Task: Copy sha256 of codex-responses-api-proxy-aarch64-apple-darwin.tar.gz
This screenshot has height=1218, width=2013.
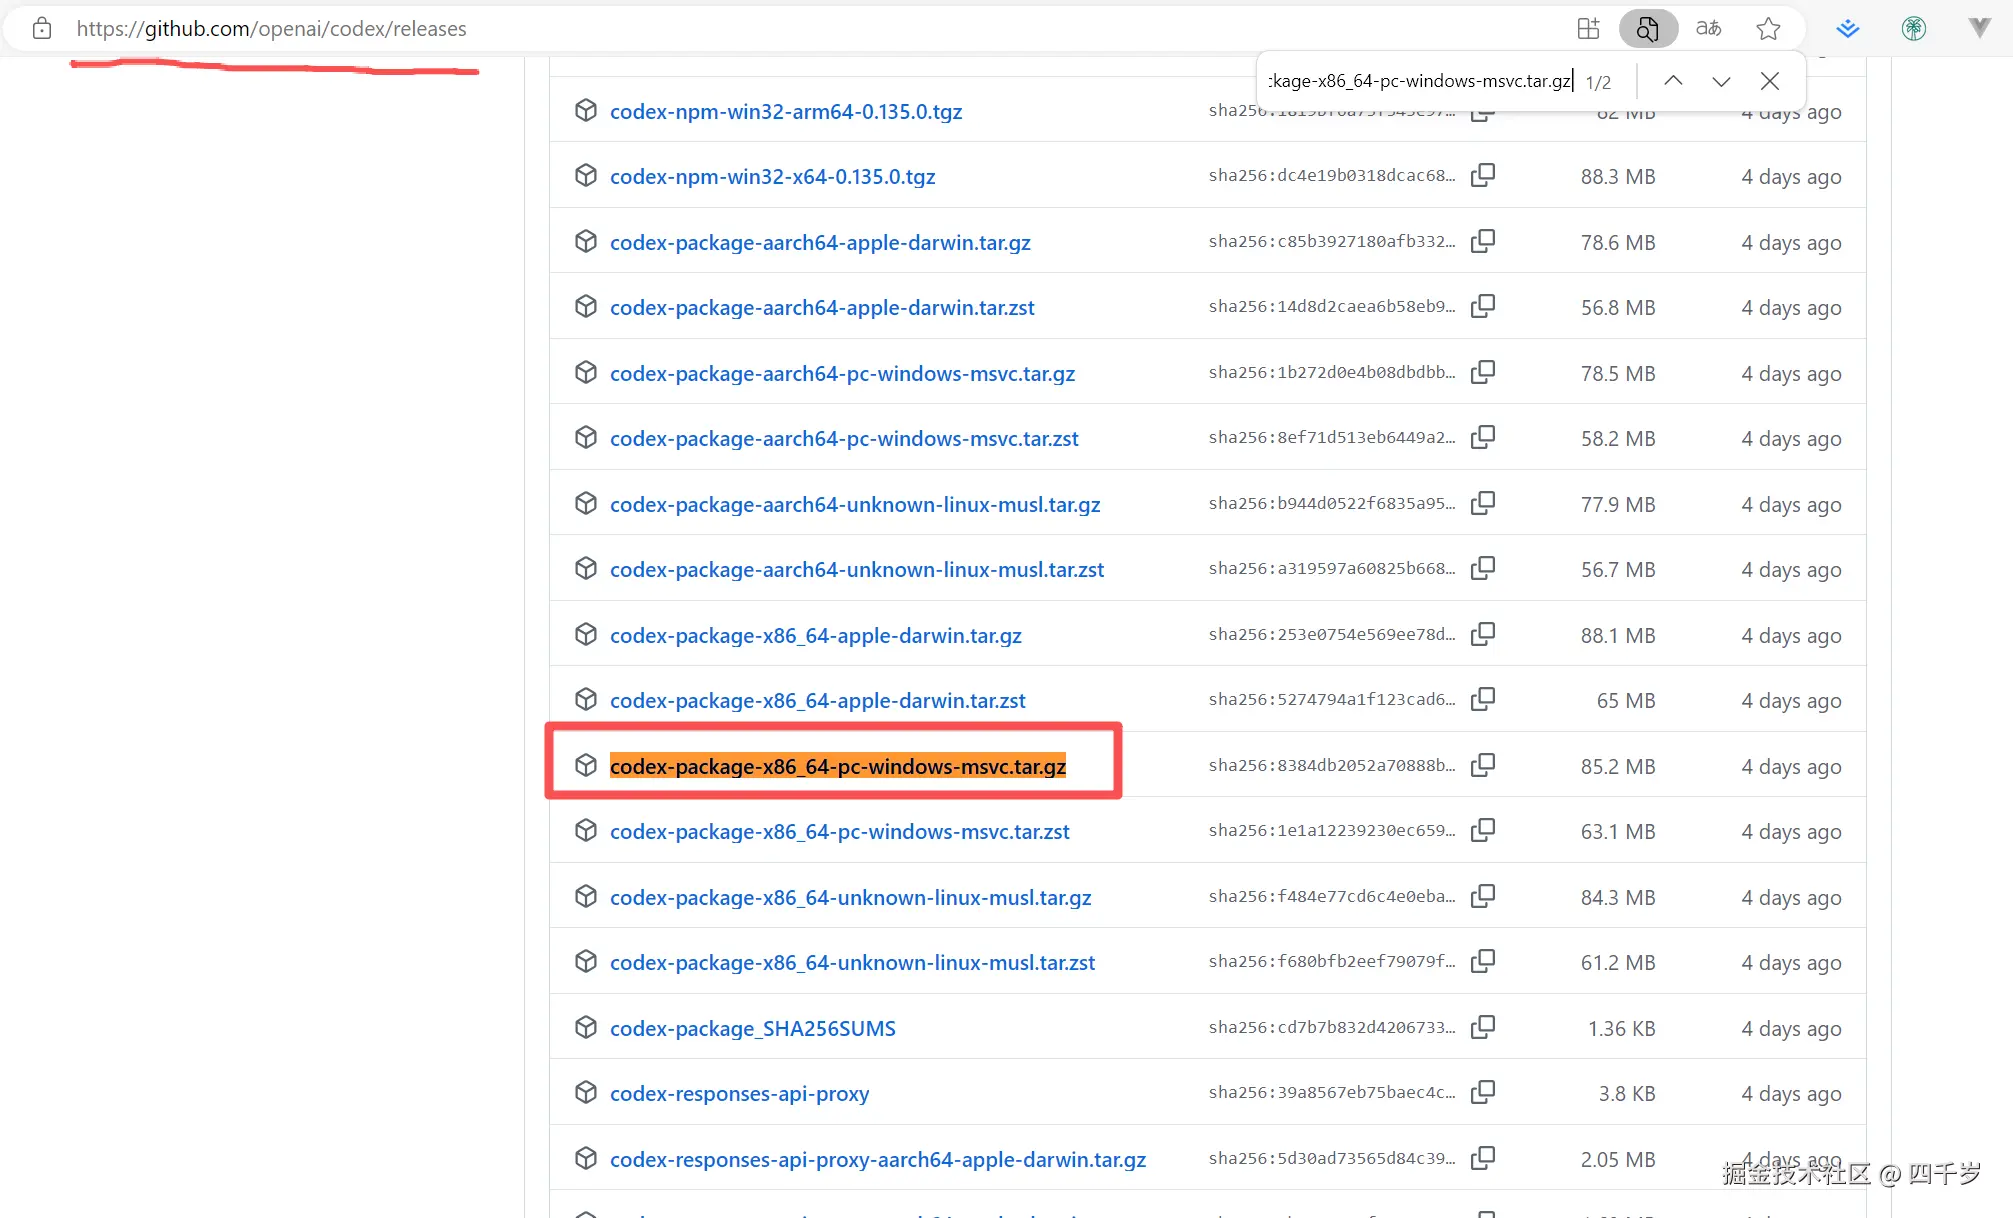Action: point(1483,1158)
